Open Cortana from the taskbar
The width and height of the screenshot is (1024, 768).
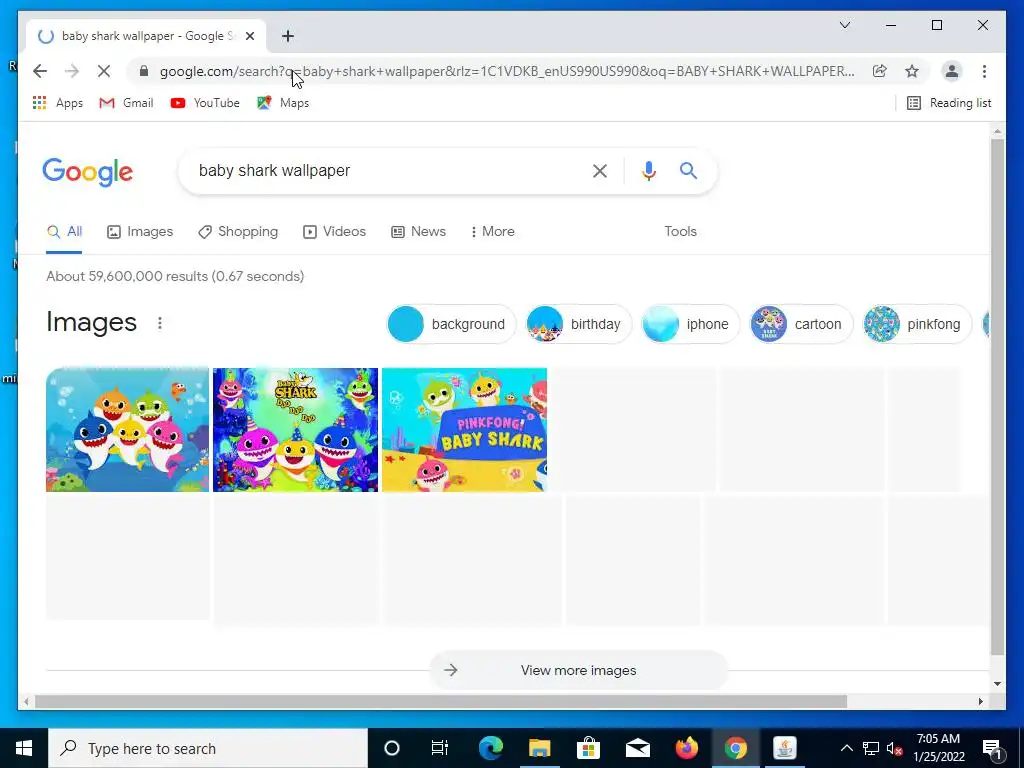tap(392, 748)
